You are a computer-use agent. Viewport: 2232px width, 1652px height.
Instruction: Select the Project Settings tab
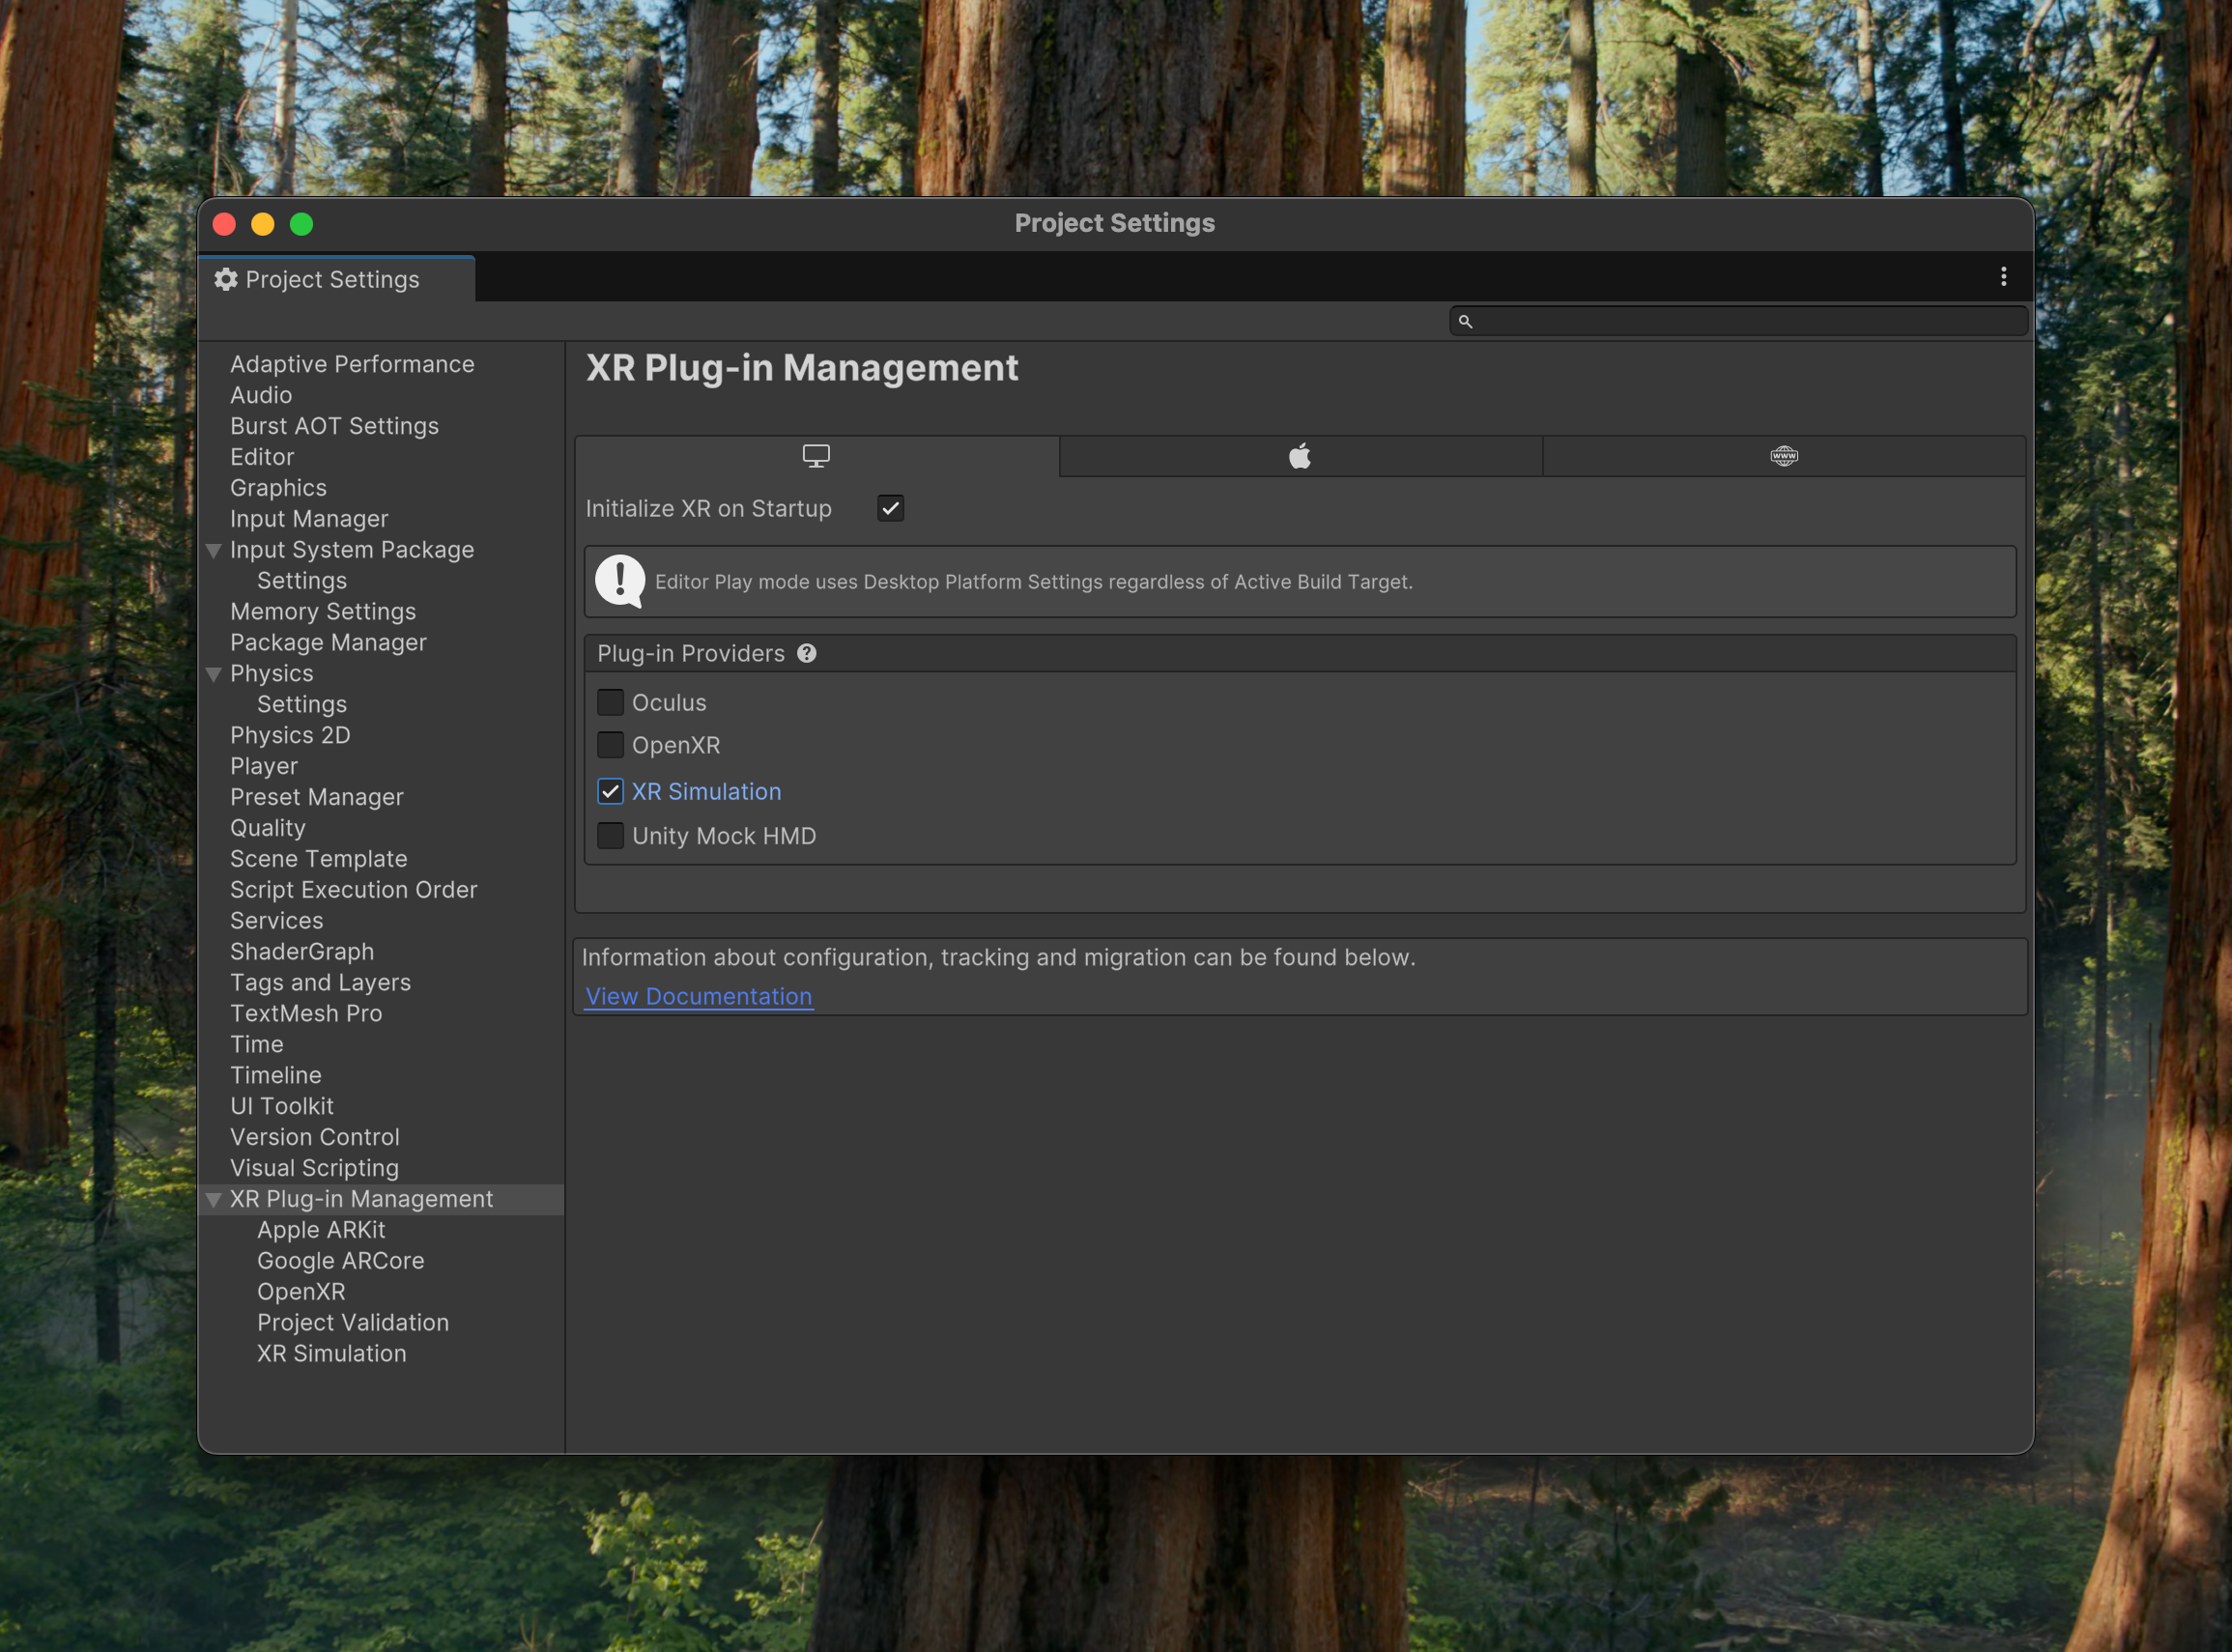334,279
